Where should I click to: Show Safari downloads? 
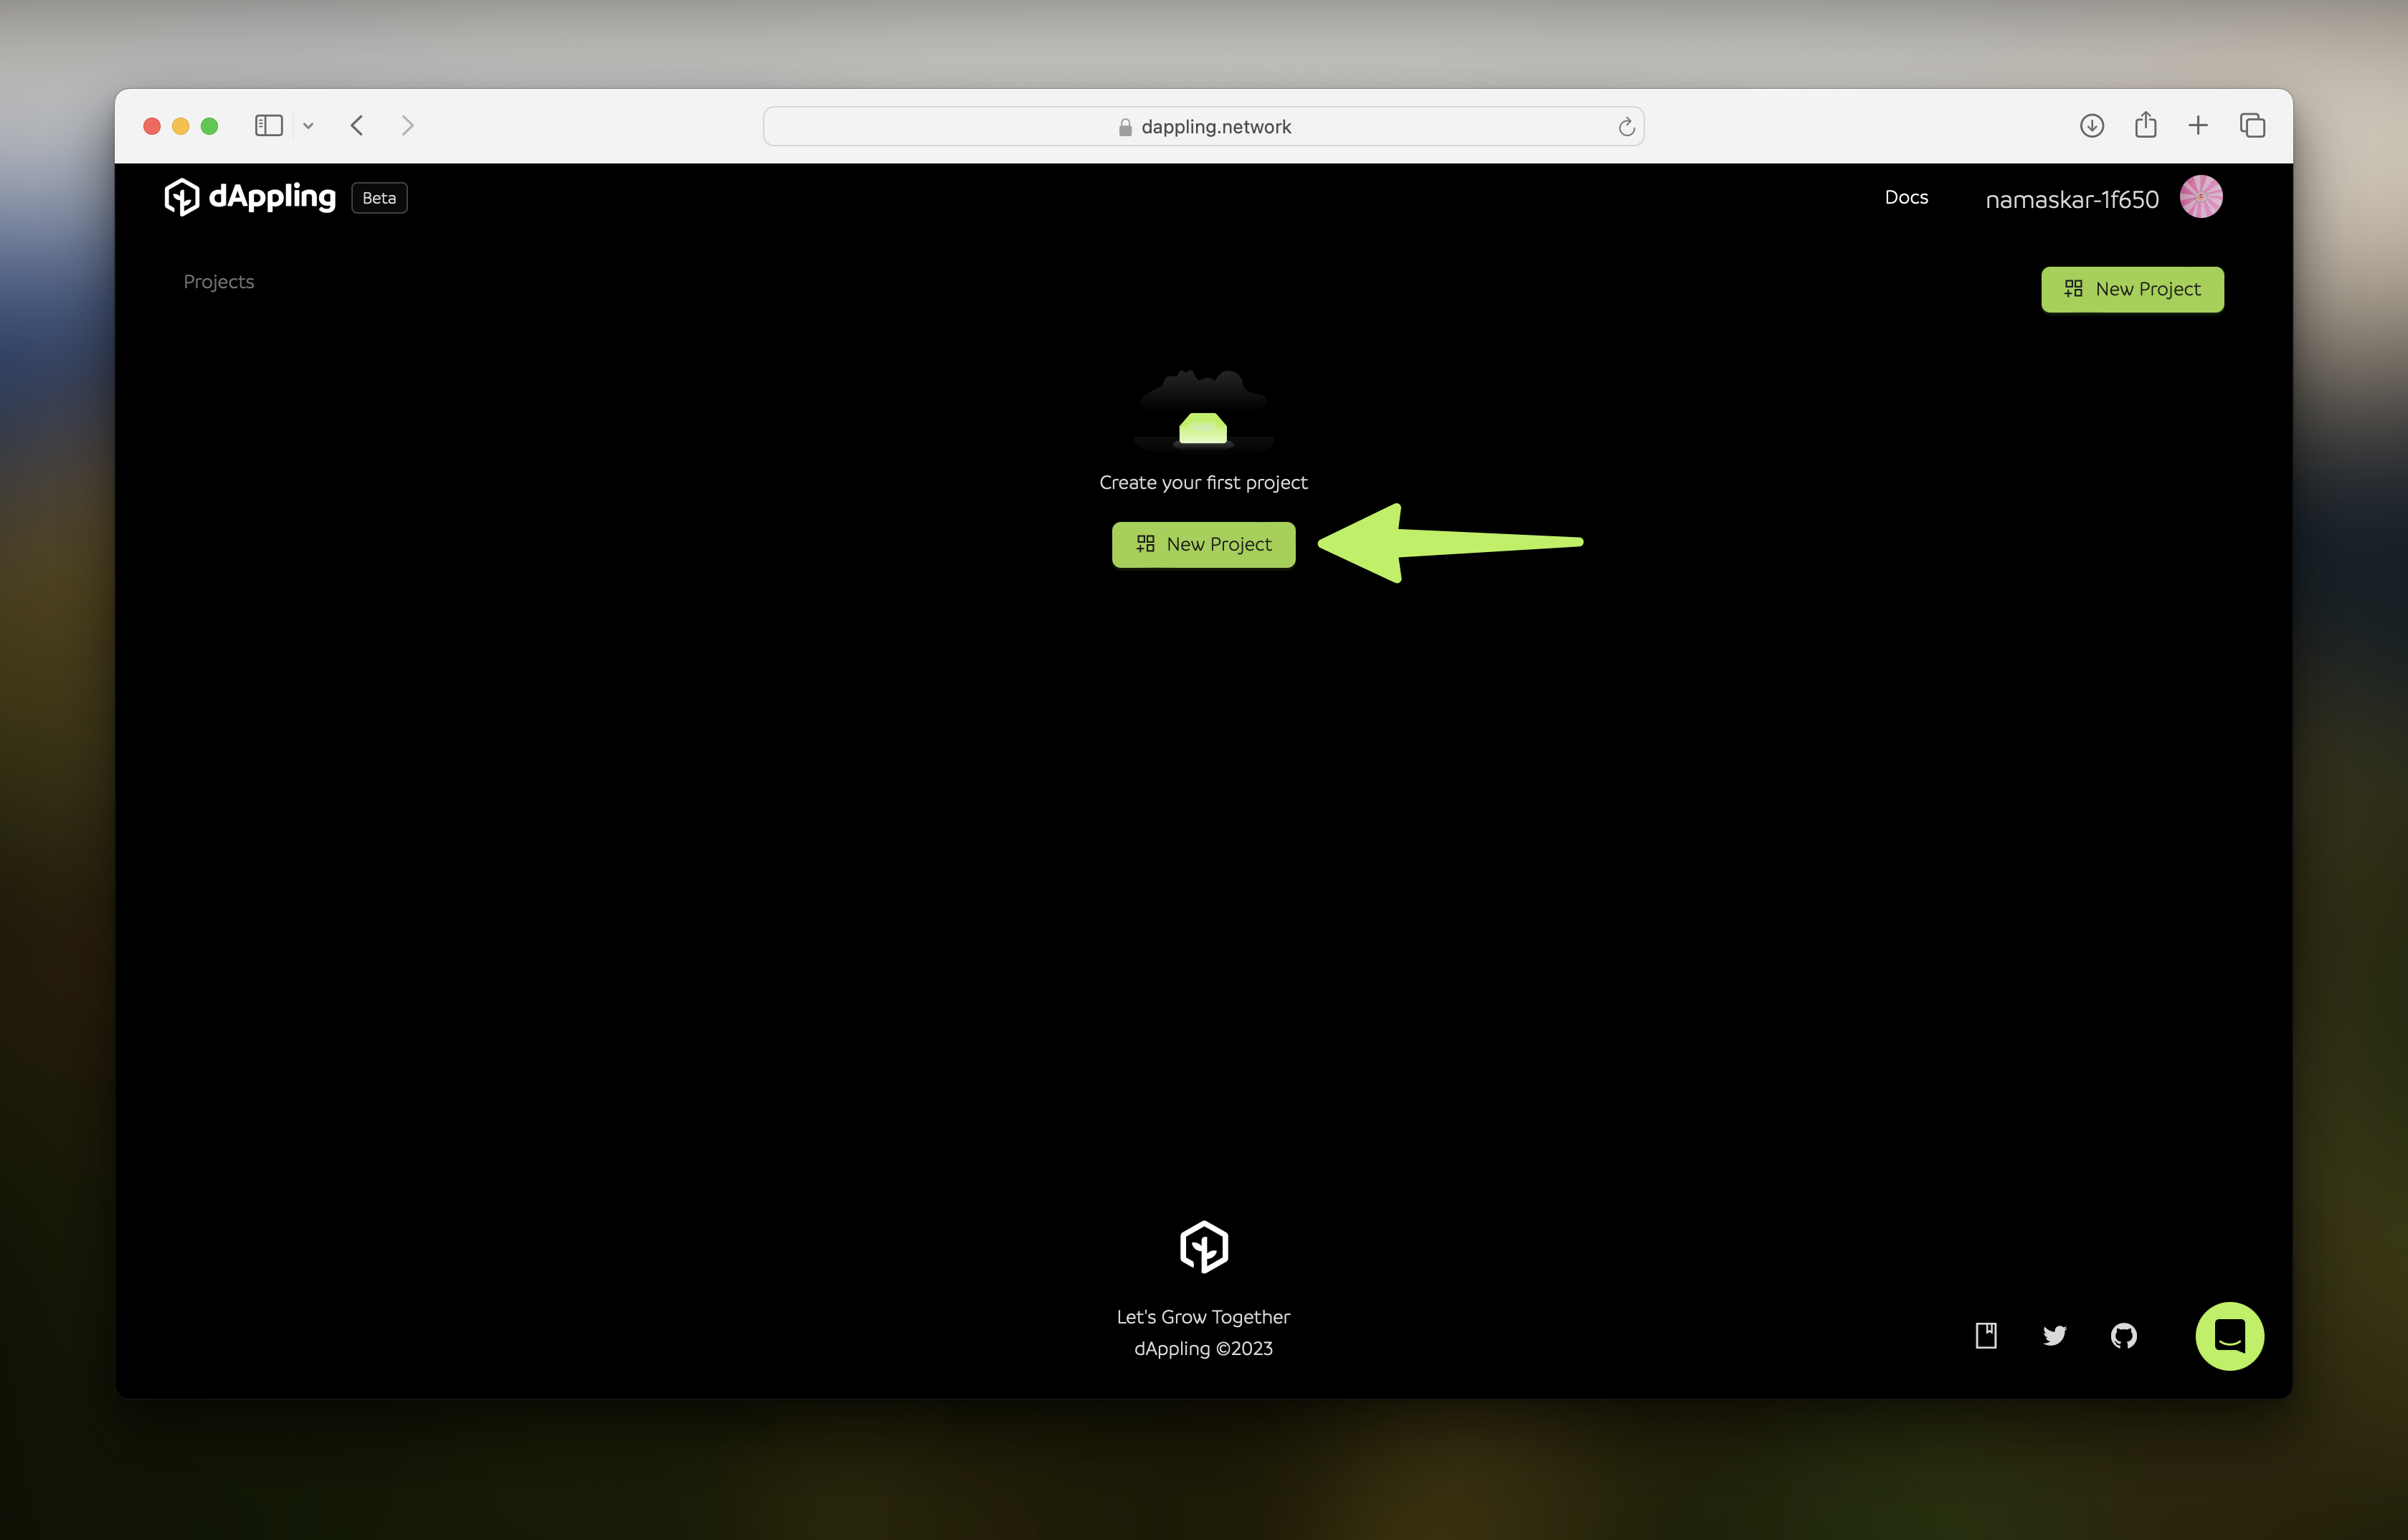pos(2092,125)
